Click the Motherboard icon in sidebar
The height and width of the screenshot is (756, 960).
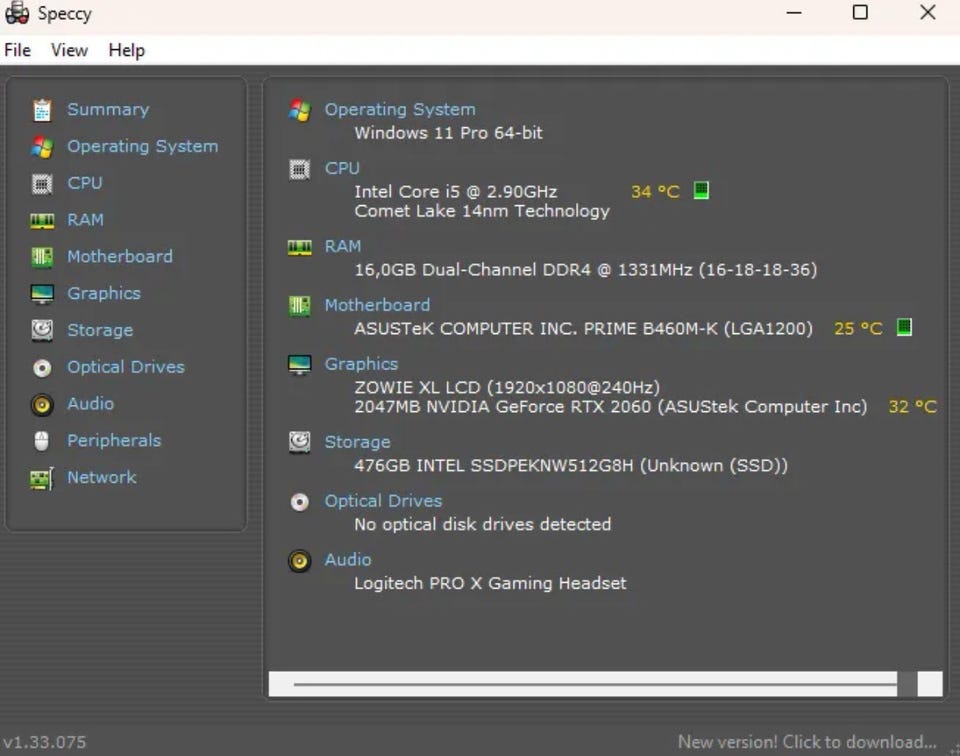(x=42, y=256)
